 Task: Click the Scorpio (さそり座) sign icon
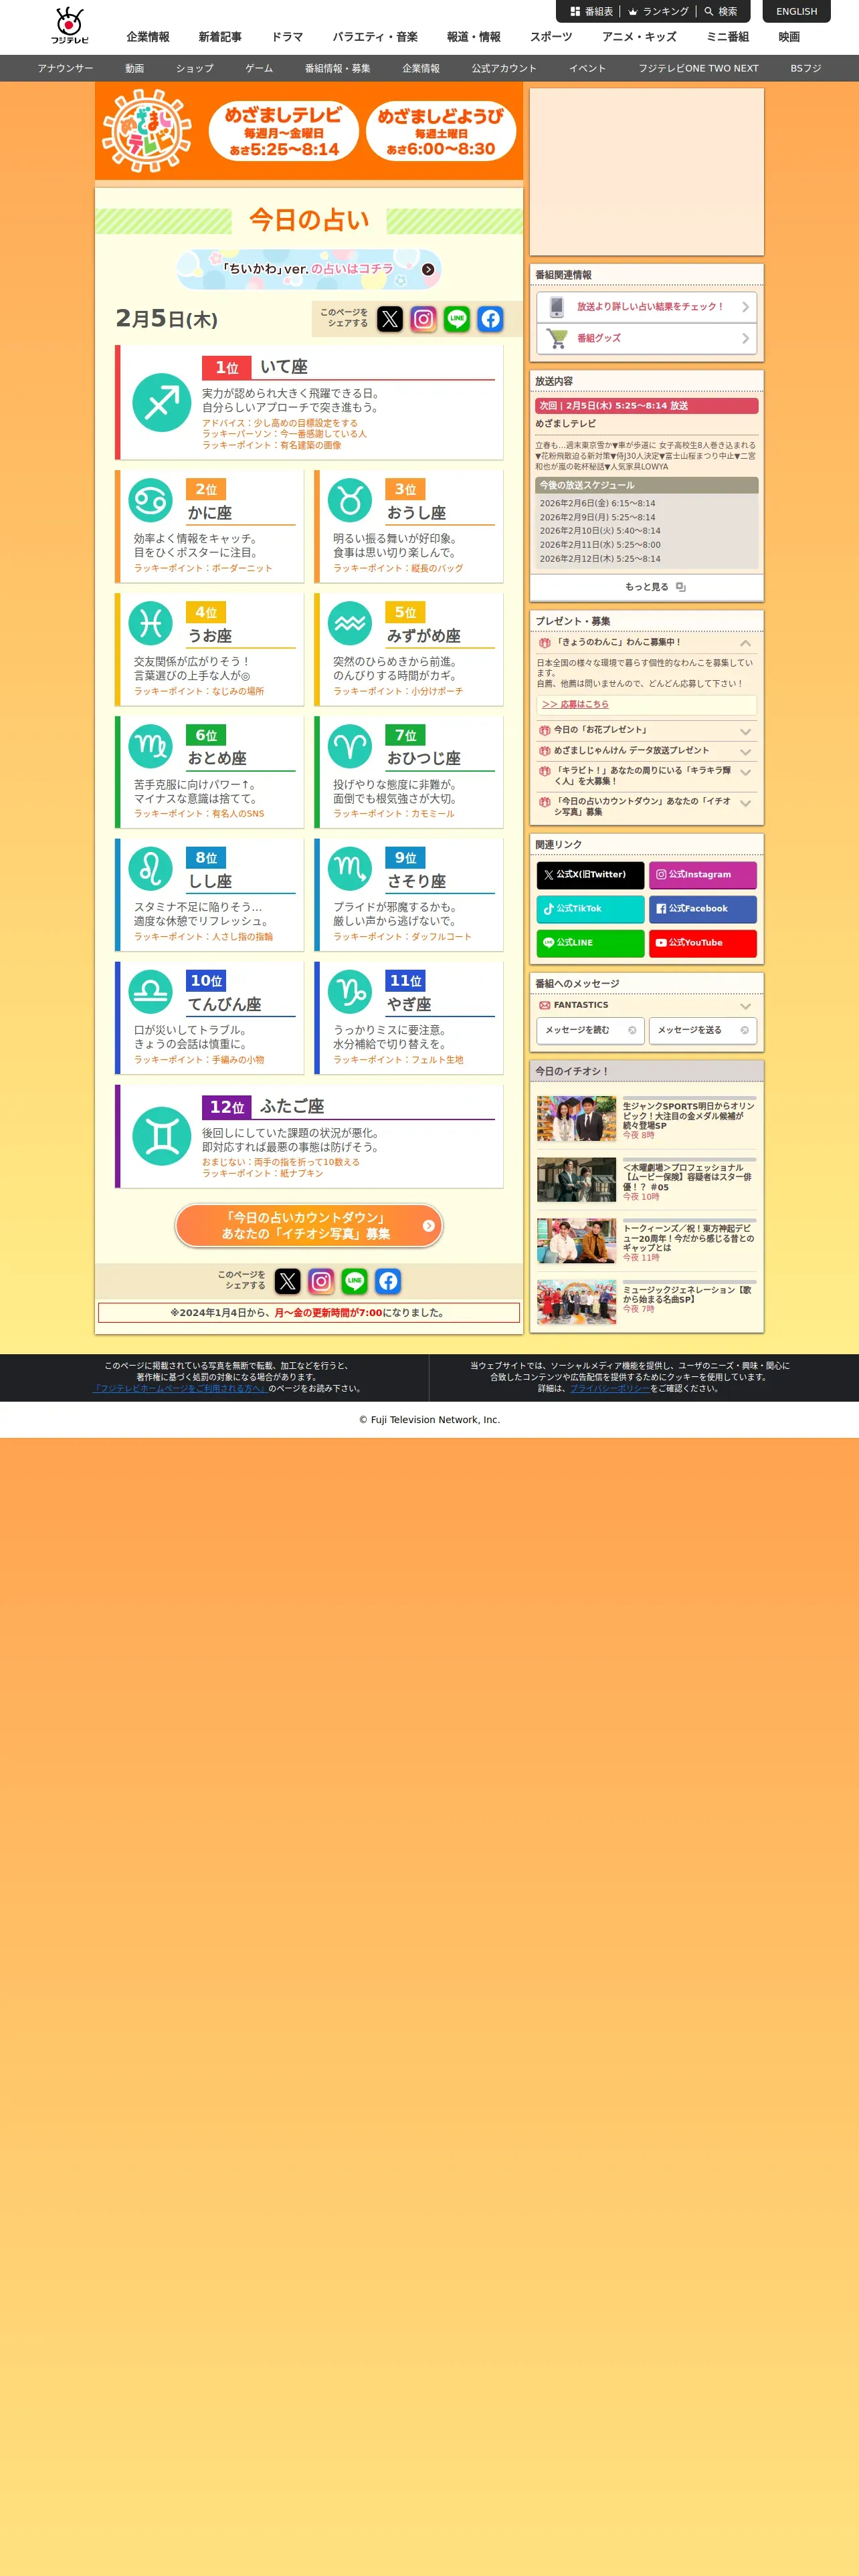tap(350, 869)
